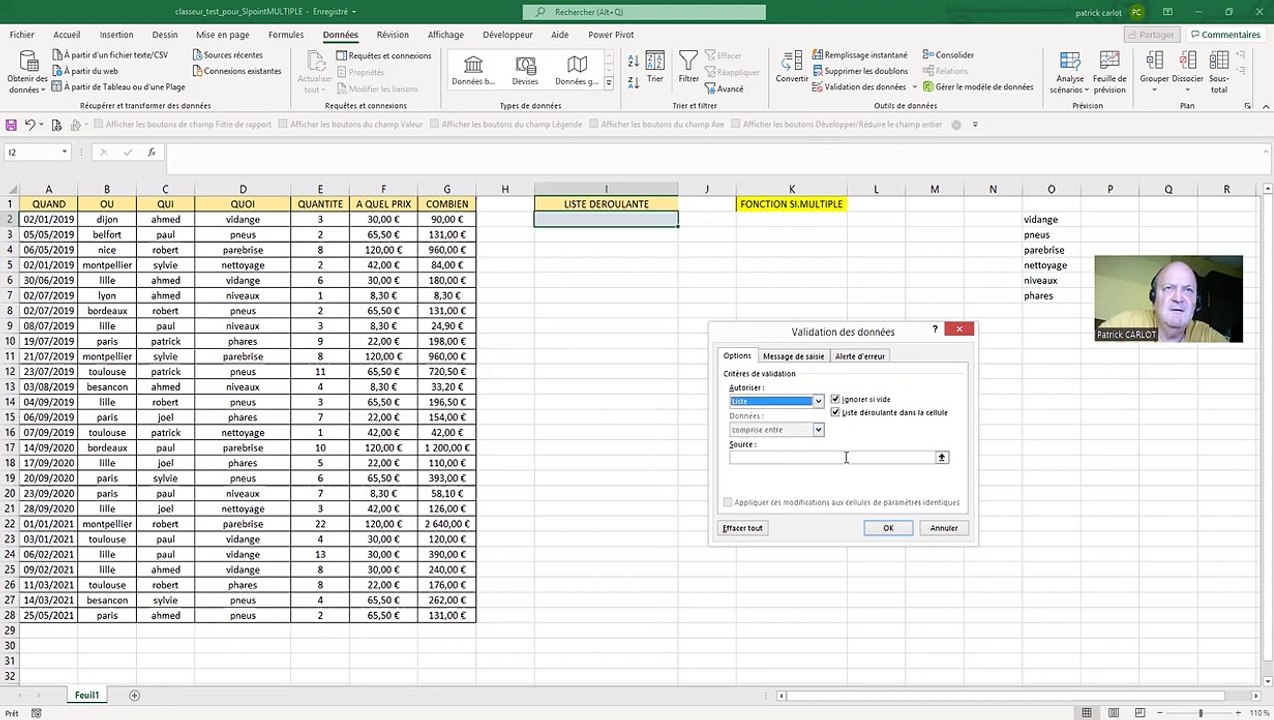Switch to Alerte d'erreur tab
This screenshot has width=1274, height=720.
pyautogui.click(x=860, y=356)
